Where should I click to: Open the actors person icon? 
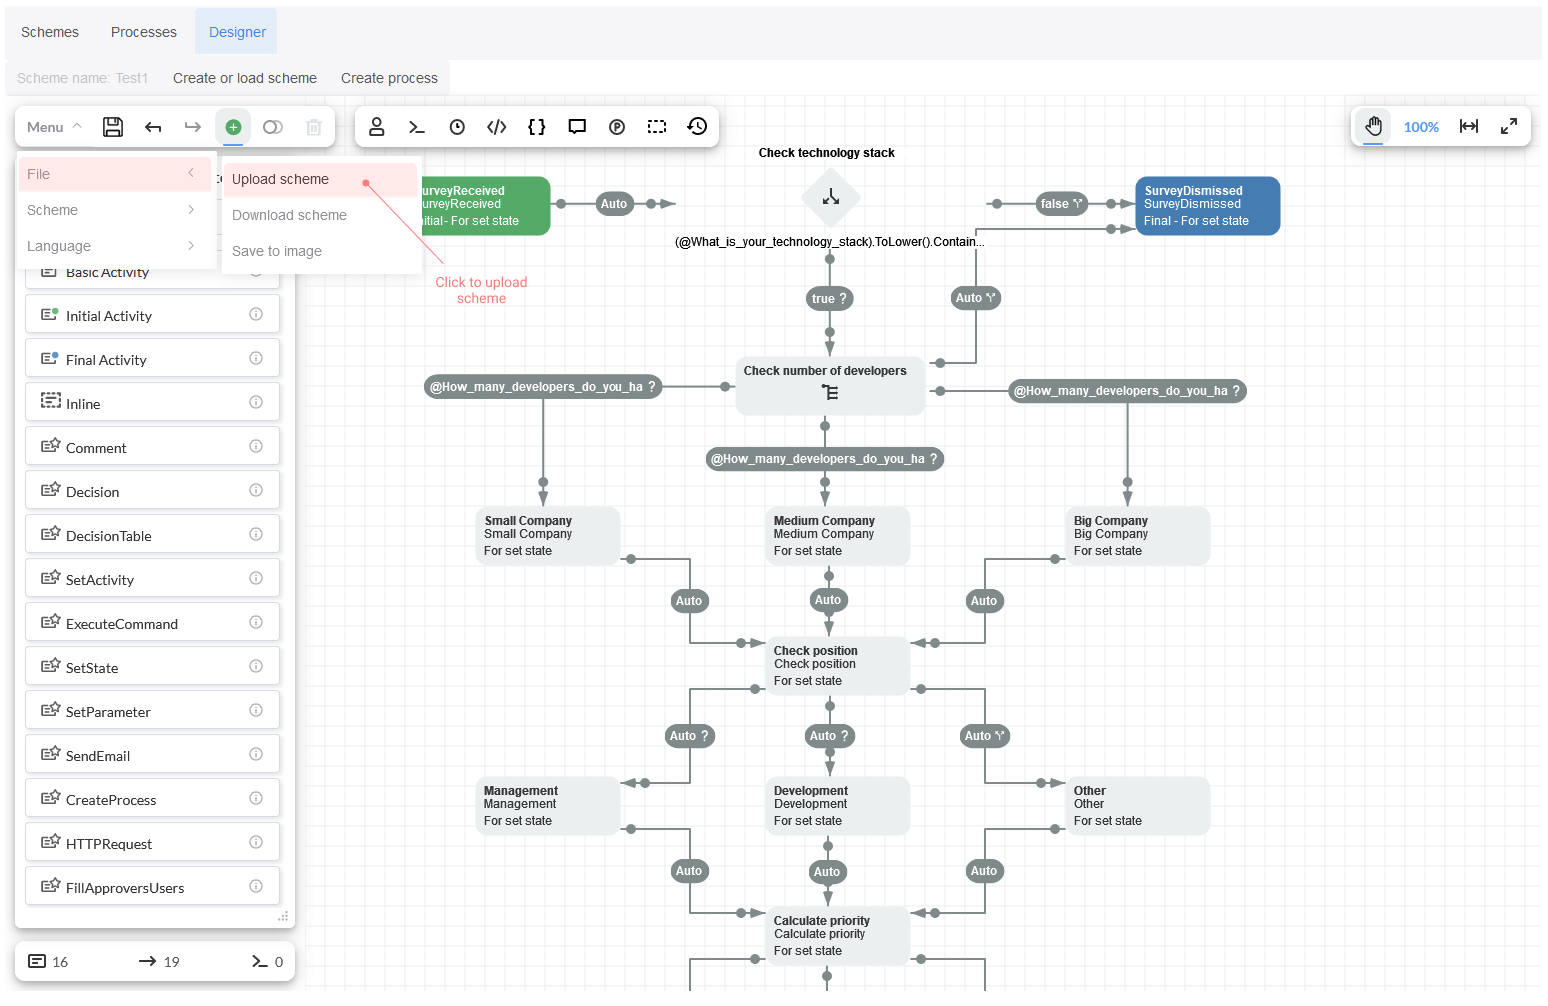[x=377, y=127]
